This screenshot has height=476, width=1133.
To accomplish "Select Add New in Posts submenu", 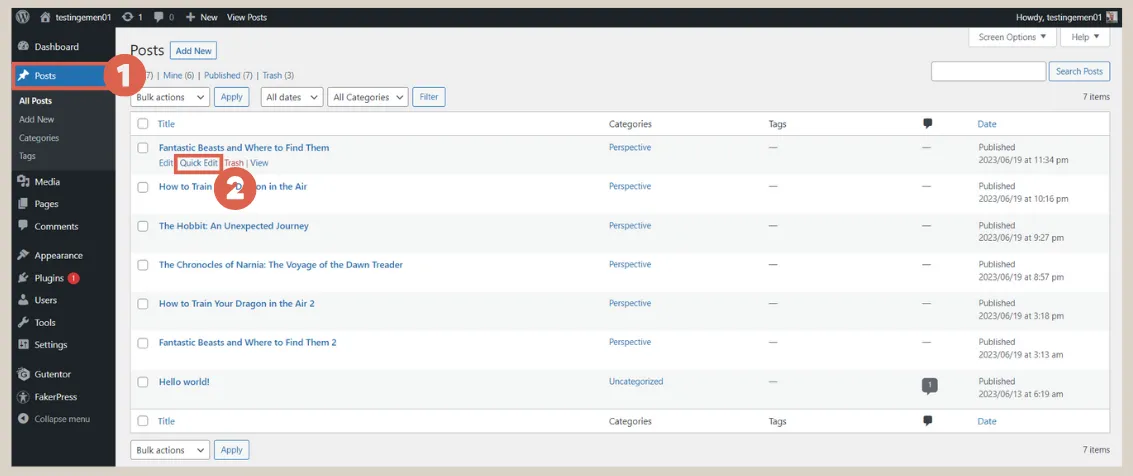I will (x=37, y=119).
